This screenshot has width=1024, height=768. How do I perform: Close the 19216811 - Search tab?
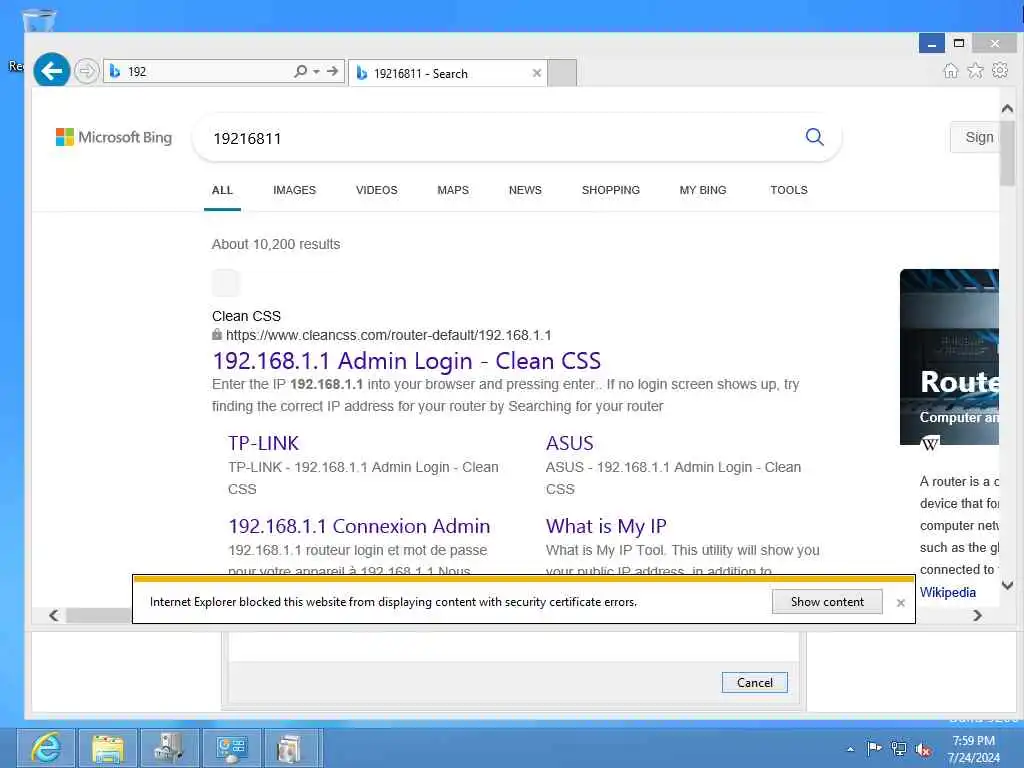(537, 73)
